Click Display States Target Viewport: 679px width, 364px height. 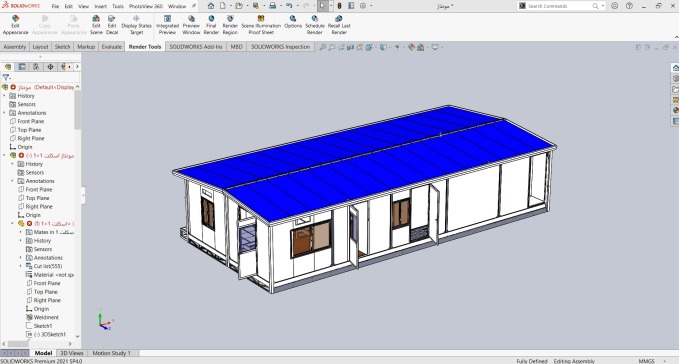pos(136,25)
